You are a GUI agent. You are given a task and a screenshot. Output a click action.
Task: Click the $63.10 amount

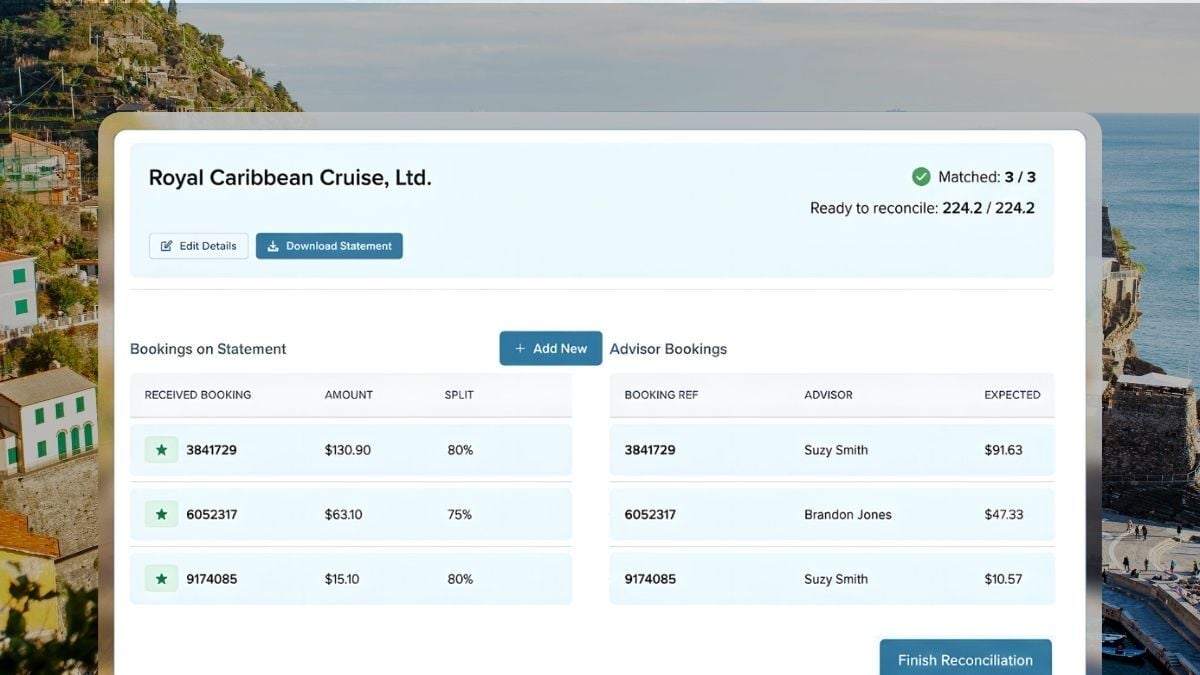tap(344, 515)
